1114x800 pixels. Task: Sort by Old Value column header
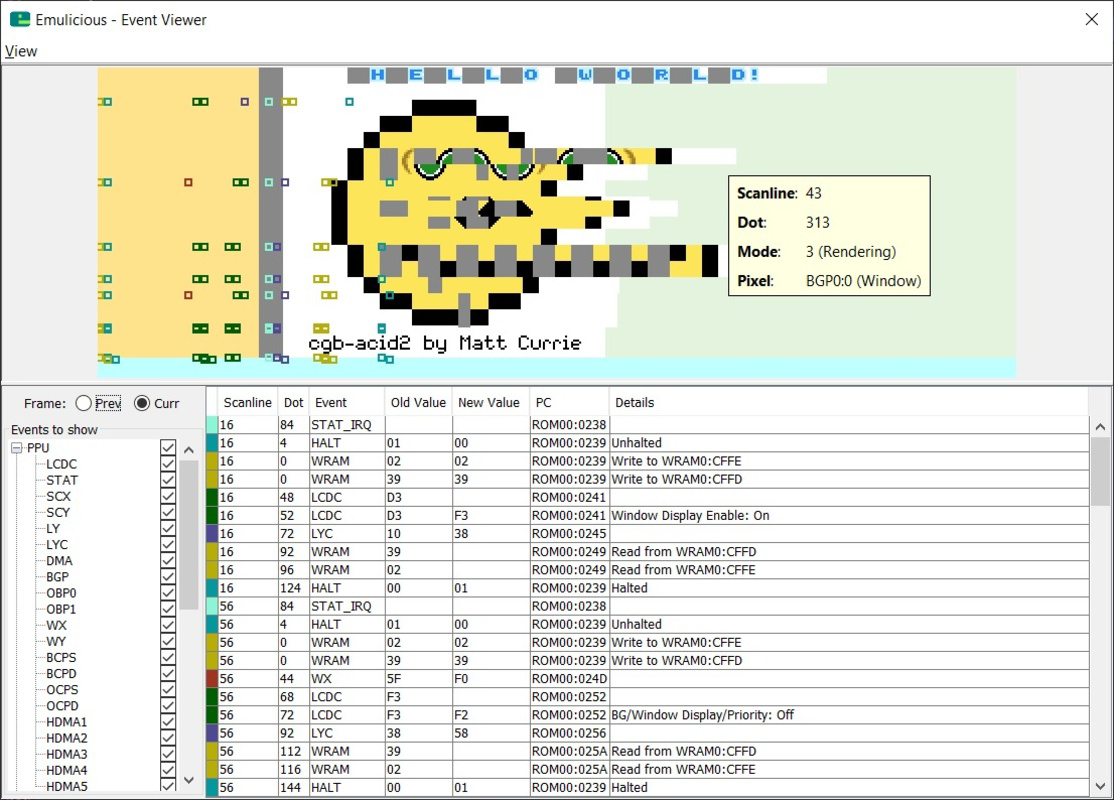tap(418, 402)
